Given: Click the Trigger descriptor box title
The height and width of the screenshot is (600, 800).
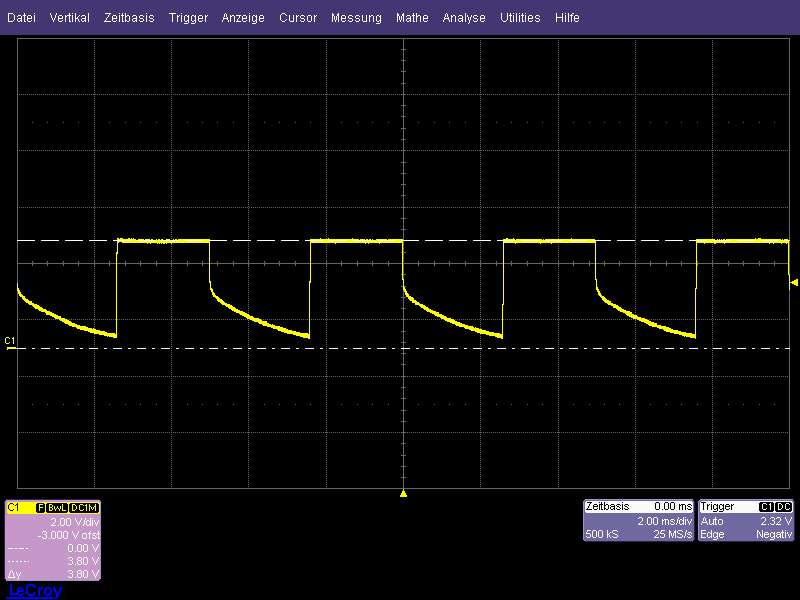Looking at the screenshot, I should coord(717,506).
